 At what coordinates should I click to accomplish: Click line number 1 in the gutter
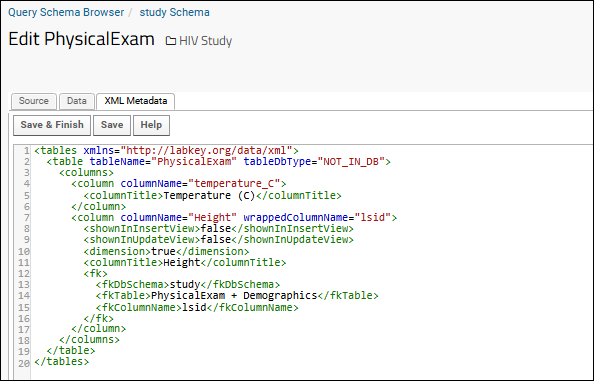26,151
